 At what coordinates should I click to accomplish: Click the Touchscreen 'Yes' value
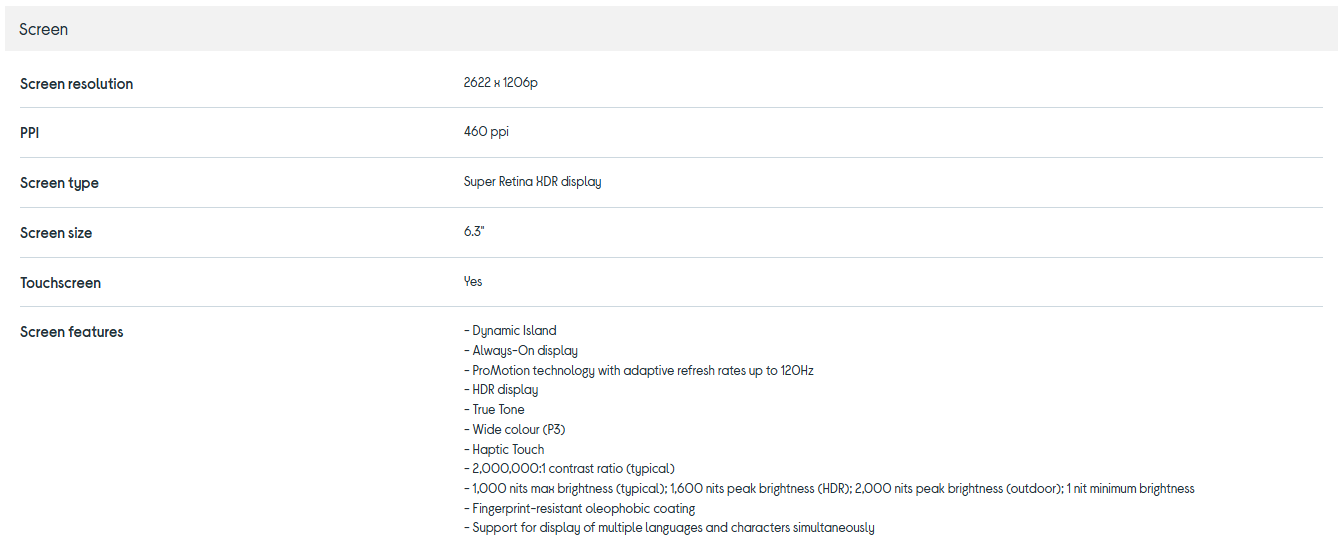pyautogui.click(x=473, y=282)
